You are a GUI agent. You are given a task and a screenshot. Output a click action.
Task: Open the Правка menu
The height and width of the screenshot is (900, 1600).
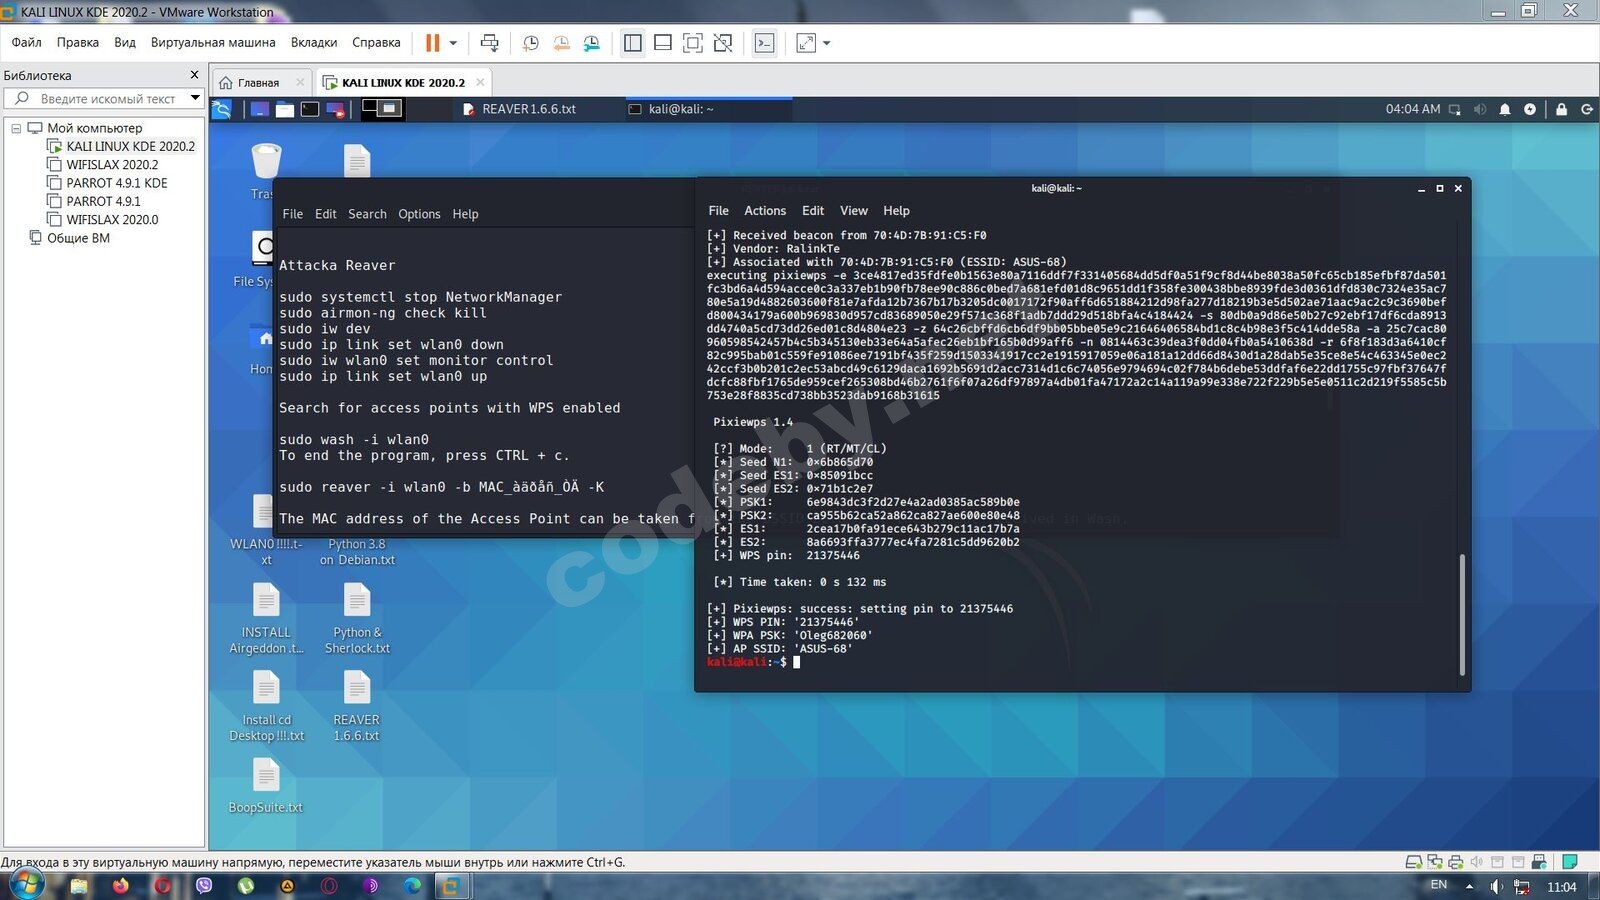77,42
